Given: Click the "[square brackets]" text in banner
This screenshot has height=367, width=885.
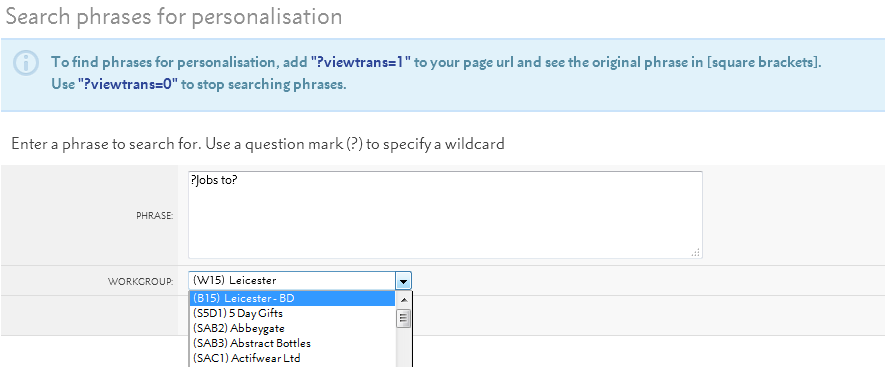Looking at the screenshot, I should point(763,62).
